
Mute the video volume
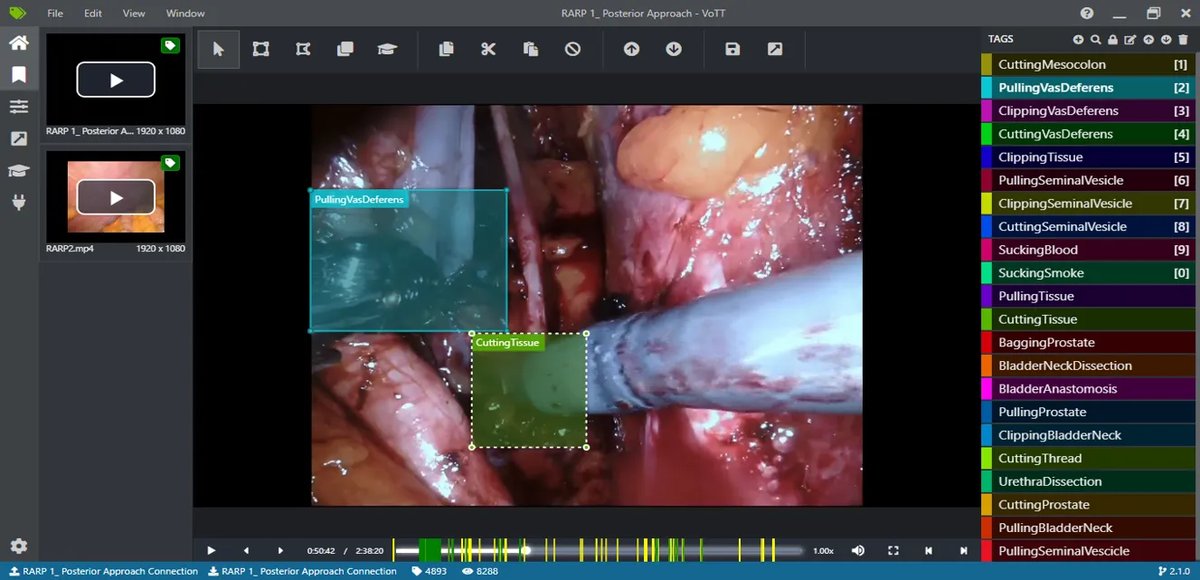[x=858, y=550]
